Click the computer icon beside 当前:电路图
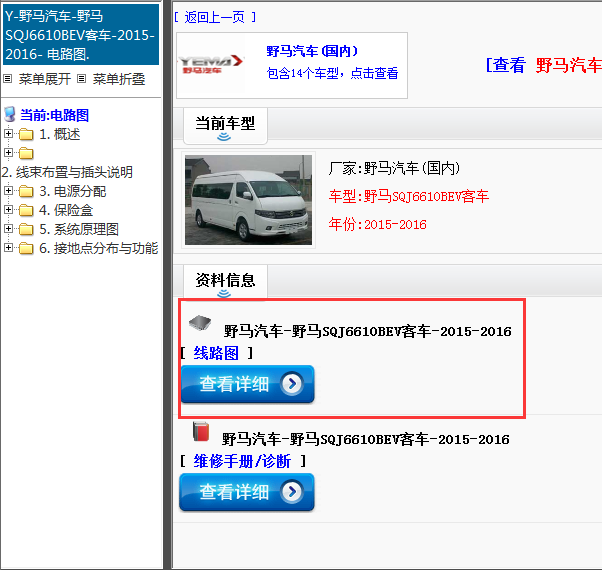This screenshot has height=570, width=602. point(10,114)
